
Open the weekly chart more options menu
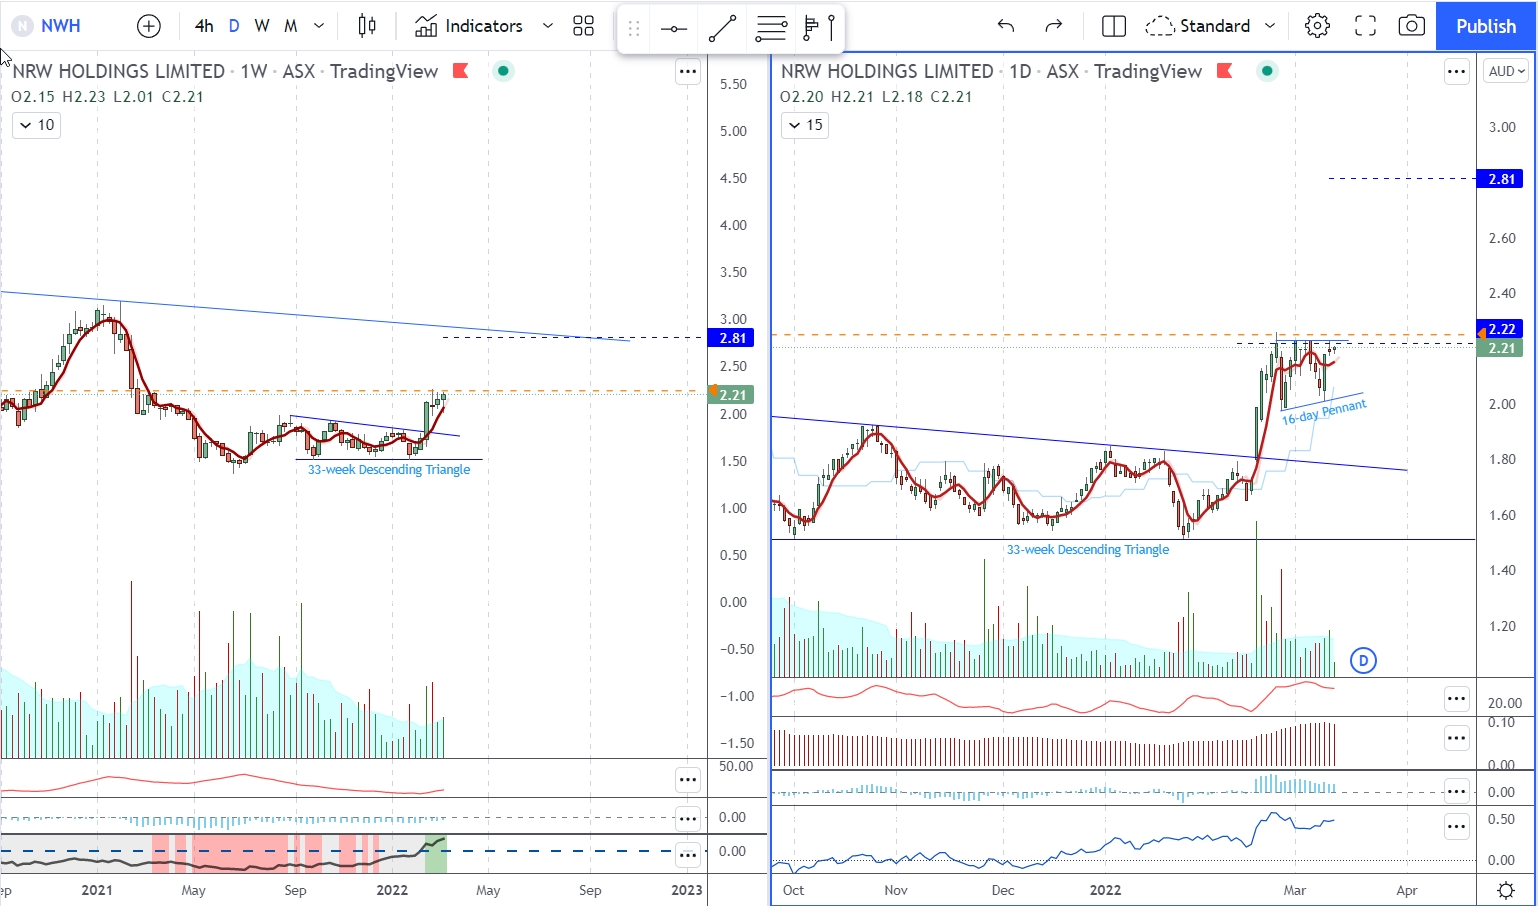click(x=688, y=72)
